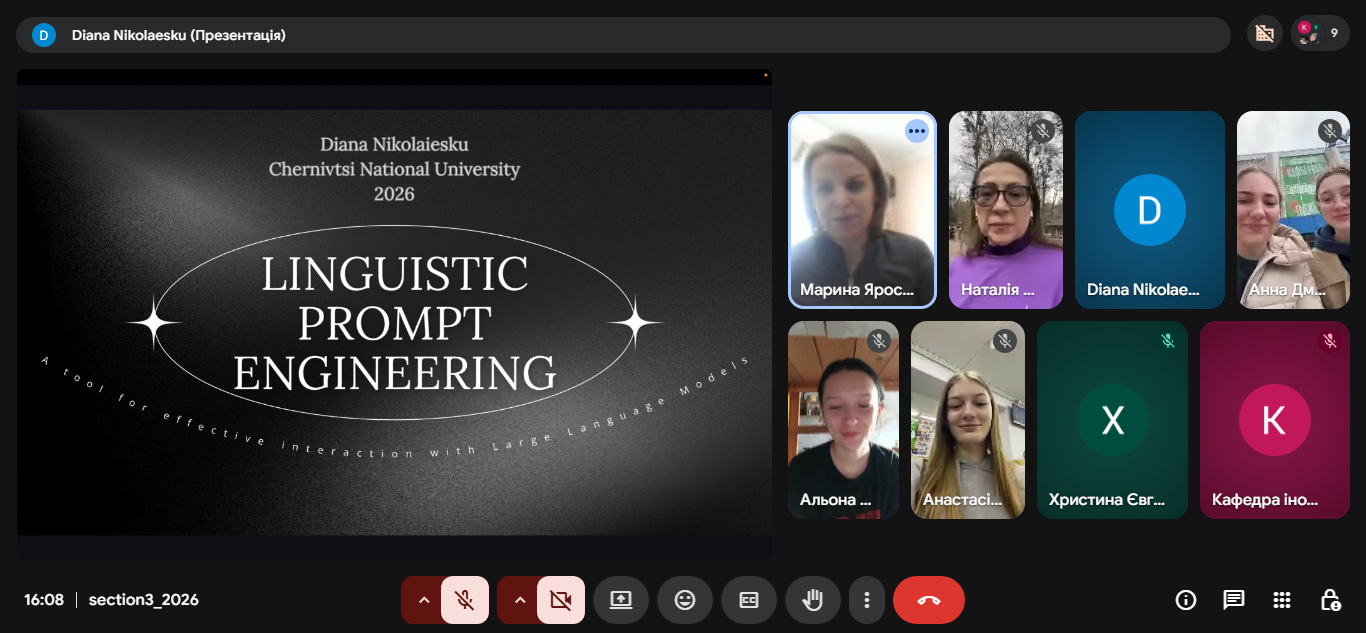Click muted mic icon on Христина Євг... tile
This screenshot has width=1366, height=633.
tap(1167, 341)
